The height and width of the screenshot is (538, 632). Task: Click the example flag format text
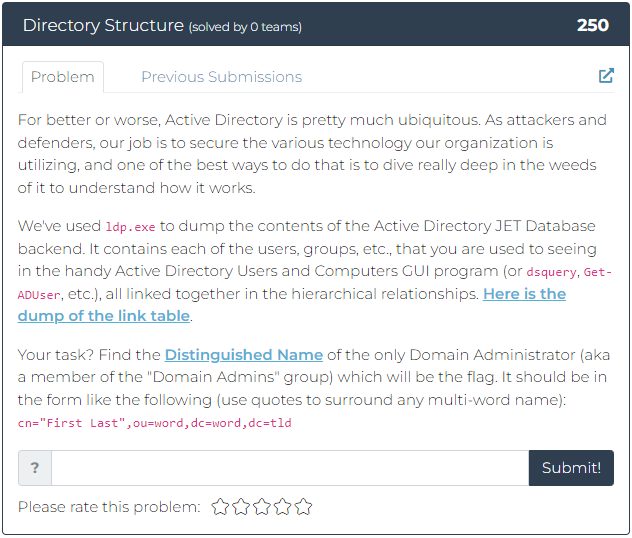tap(154, 423)
